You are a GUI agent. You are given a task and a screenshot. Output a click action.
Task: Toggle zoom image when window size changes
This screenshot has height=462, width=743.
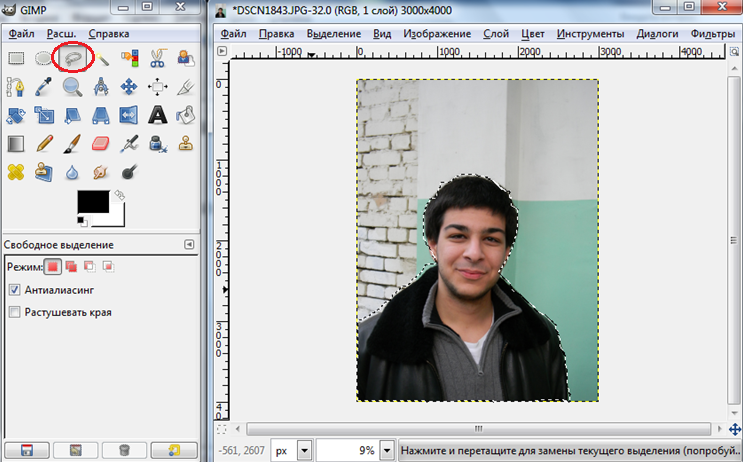click(734, 51)
